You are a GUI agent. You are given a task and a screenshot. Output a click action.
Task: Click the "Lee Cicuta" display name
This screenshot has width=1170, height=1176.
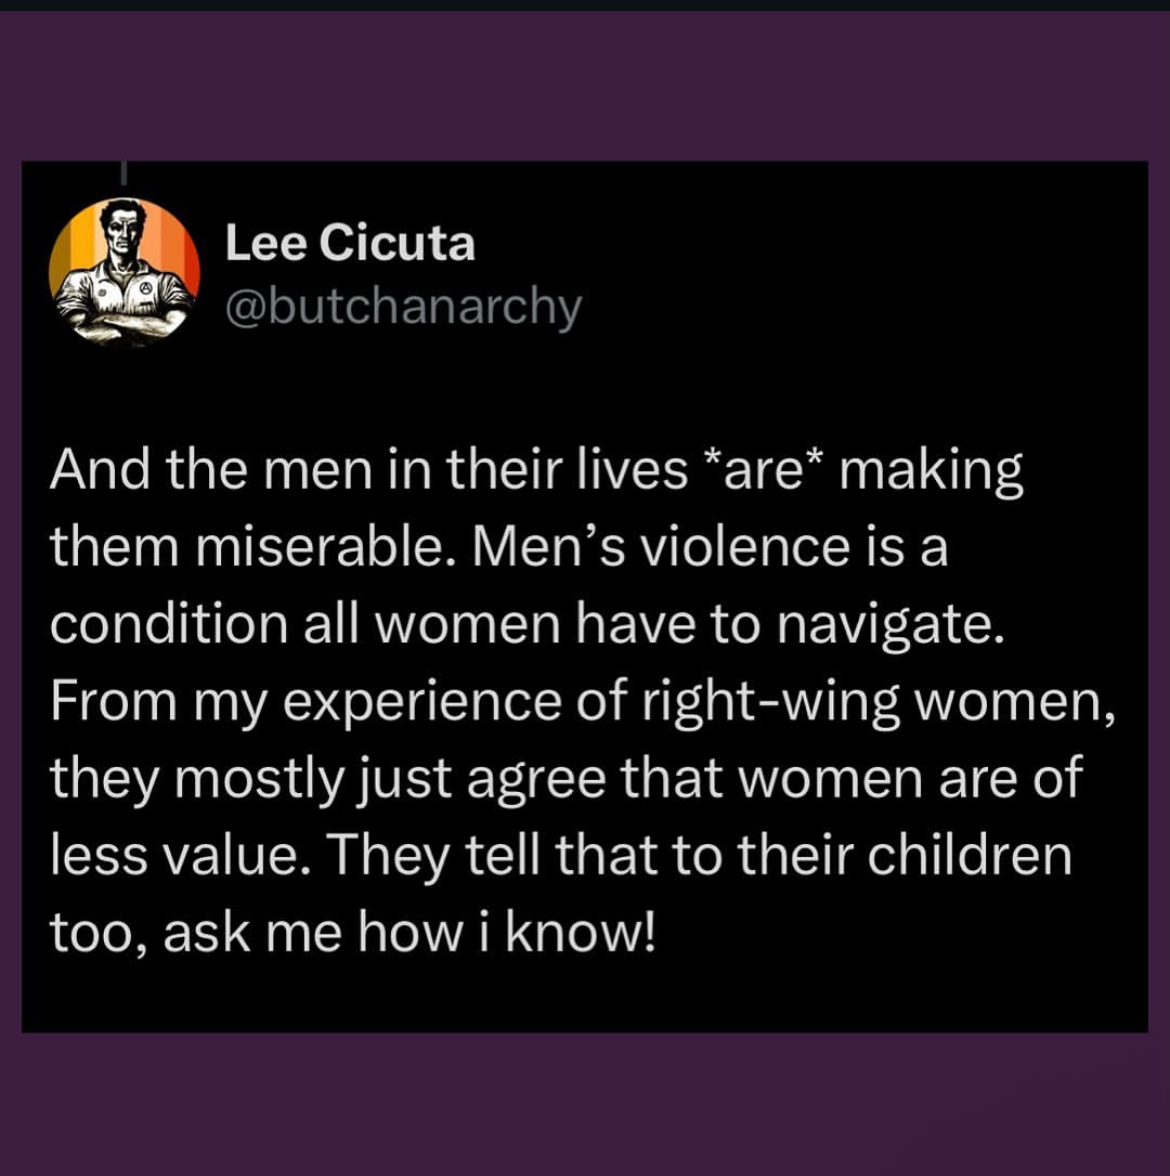pyautogui.click(x=350, y=243)
